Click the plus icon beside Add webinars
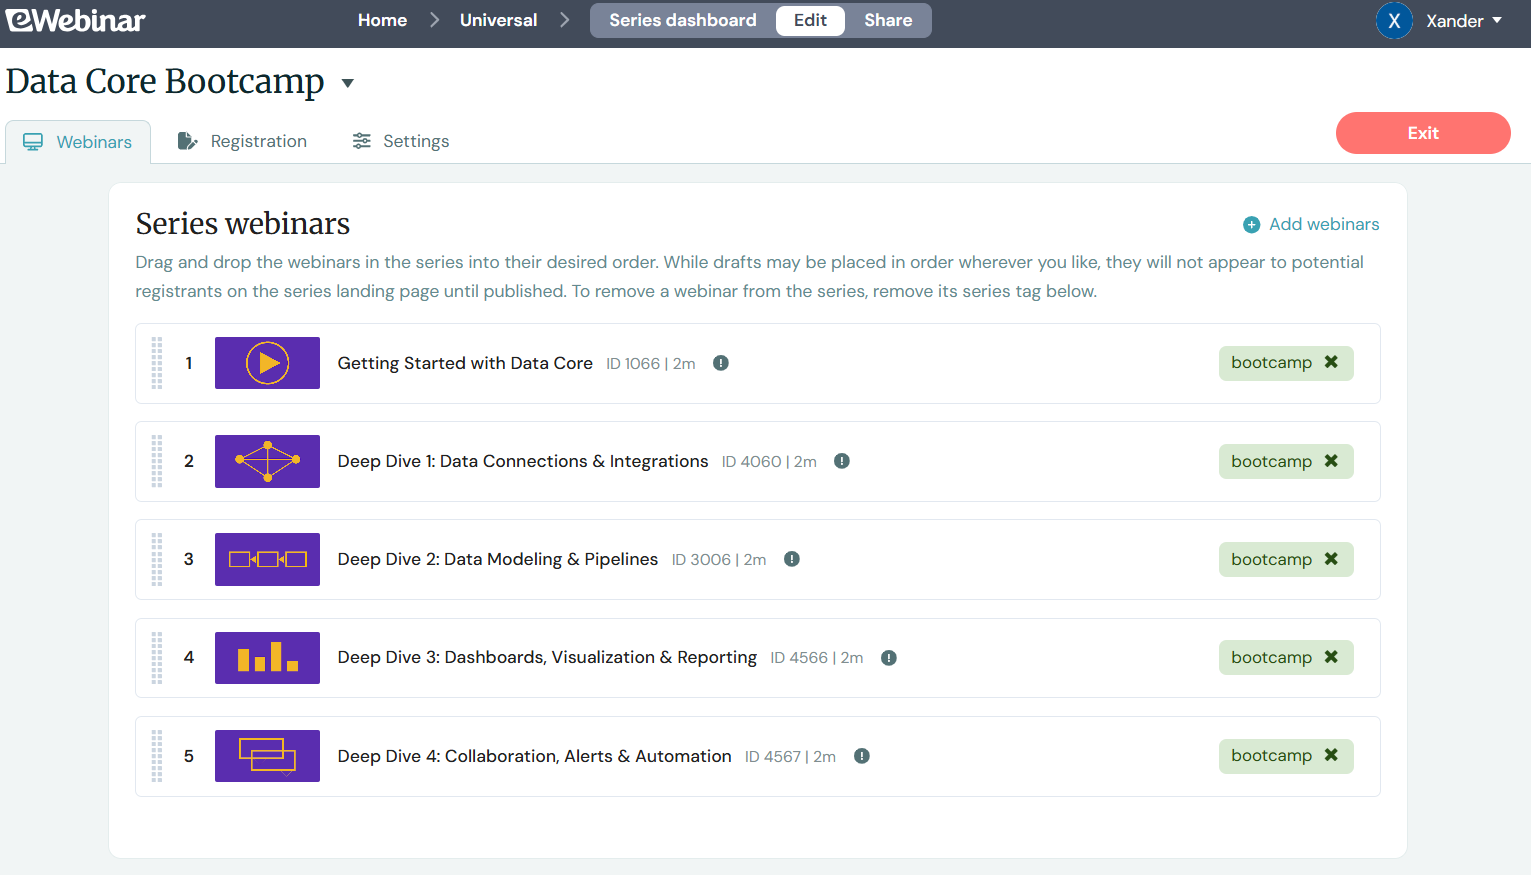Screen dimensions: 1531x875 (1251, 225)
